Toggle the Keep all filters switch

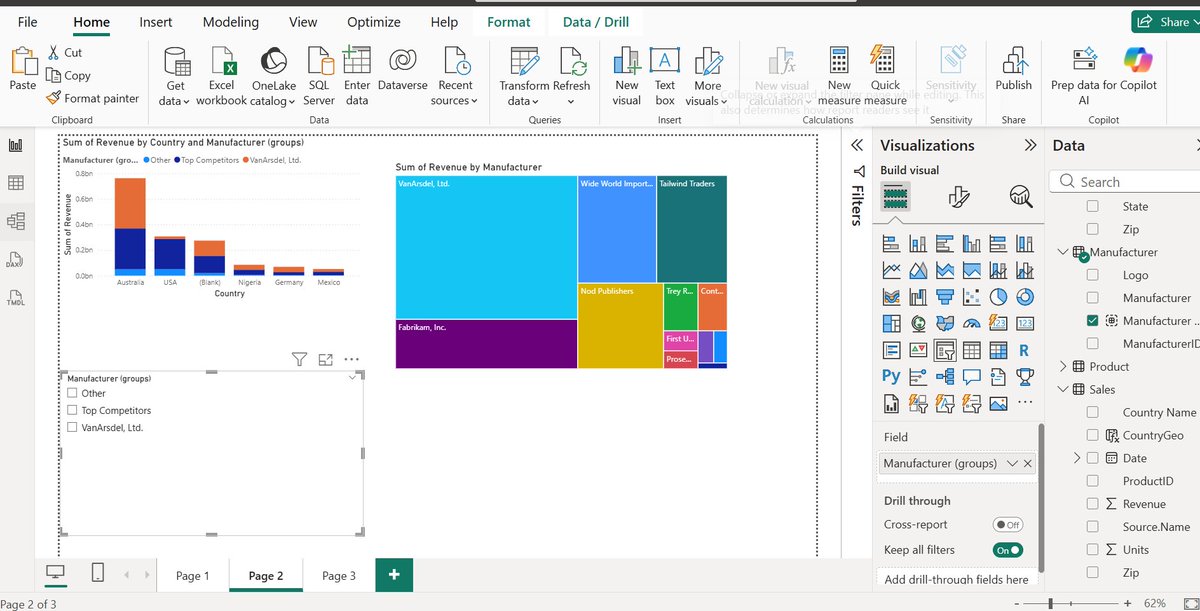click(1008, 550)
